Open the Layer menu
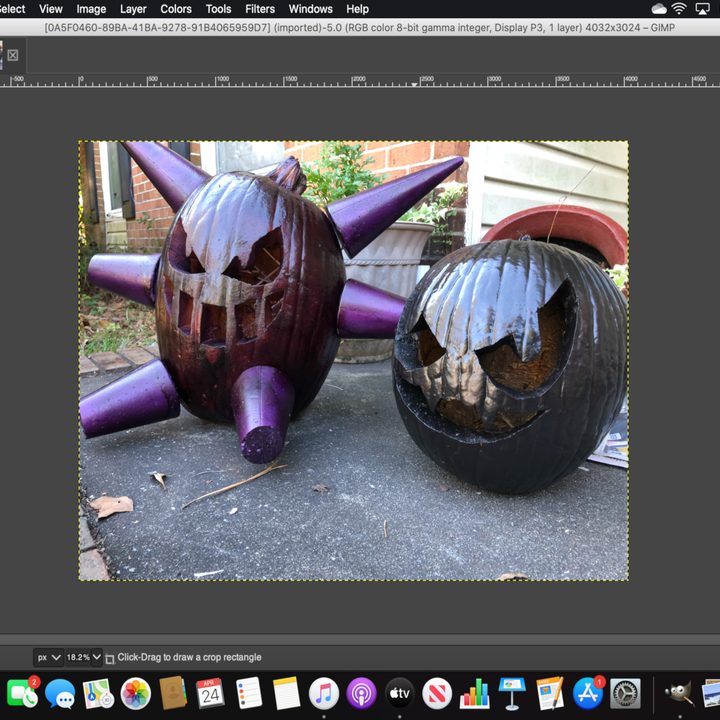Screen dimensions: 720x720 (x=133, y=9)
